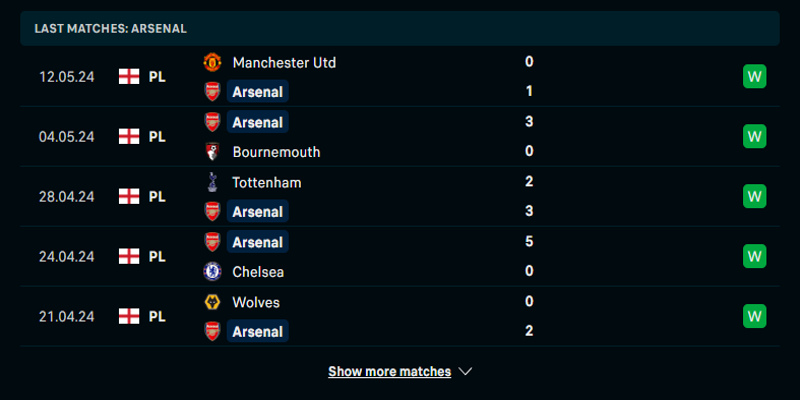
Task: Click the Manchester Utd crest icon
Action: (211, 62)
